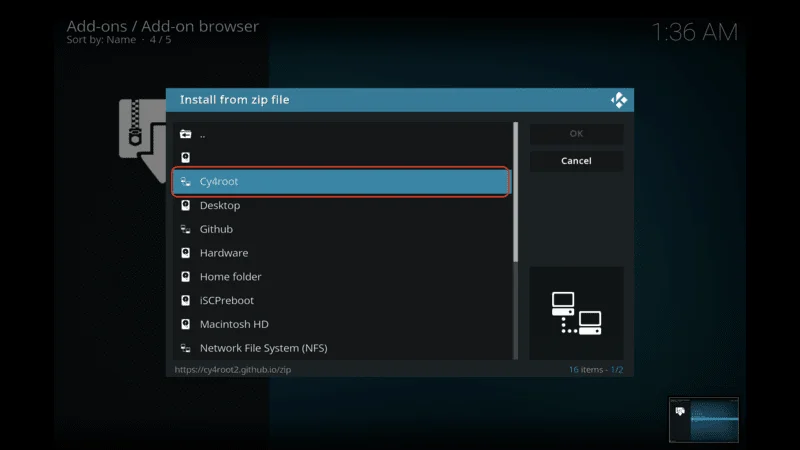
Task: Open the Hardware entry
Action: click(342, 253)
